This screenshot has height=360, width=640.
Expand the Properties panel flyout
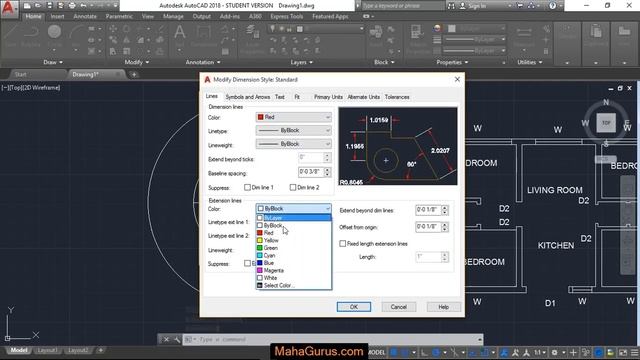[452, 62]
